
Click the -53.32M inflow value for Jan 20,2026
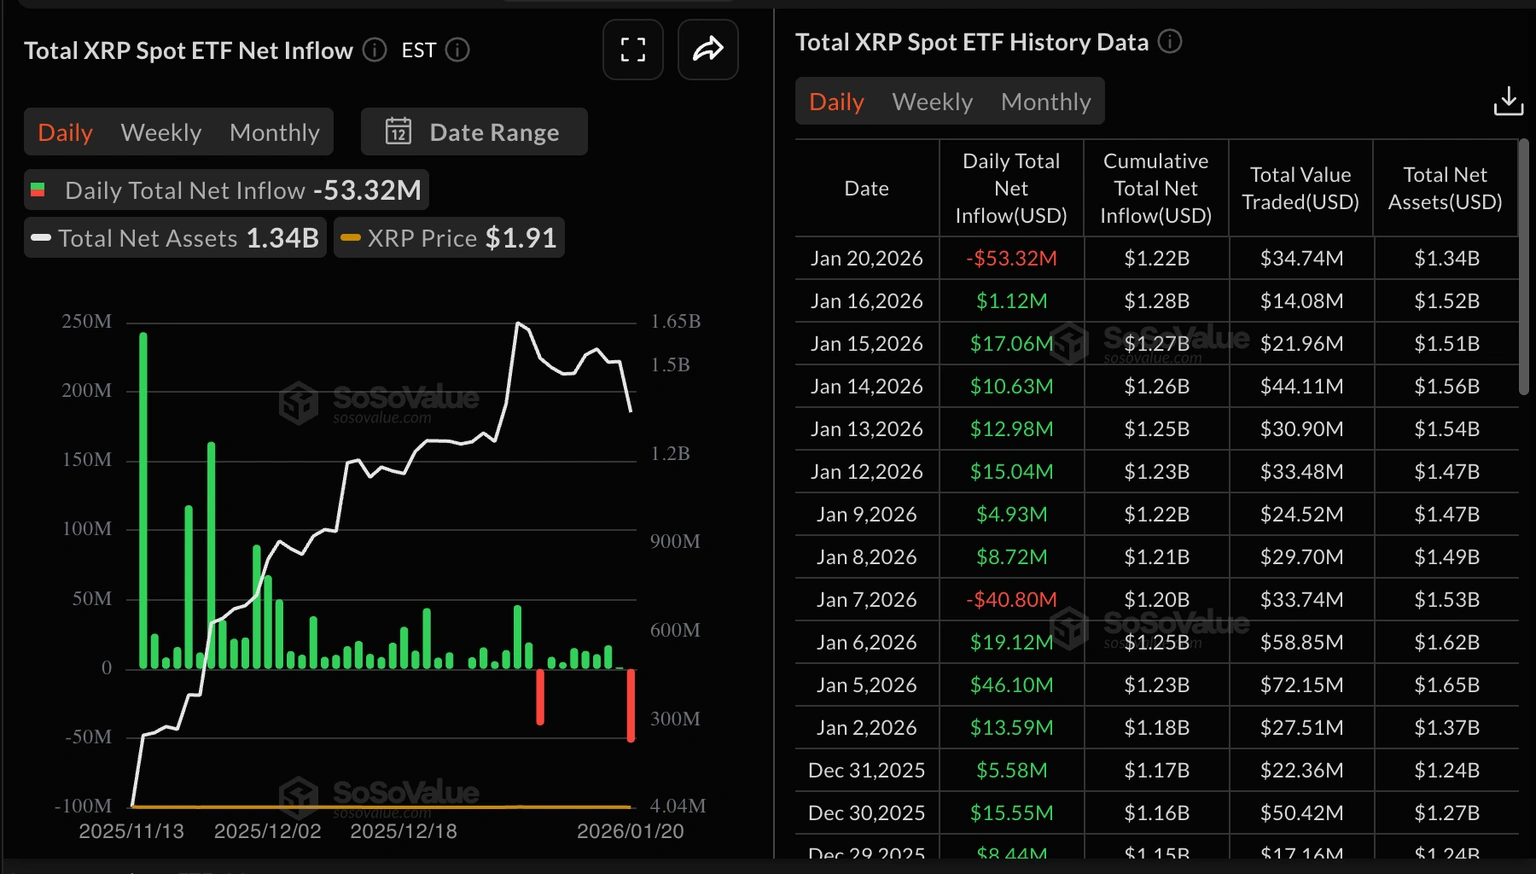click(x=1011, y=258)
